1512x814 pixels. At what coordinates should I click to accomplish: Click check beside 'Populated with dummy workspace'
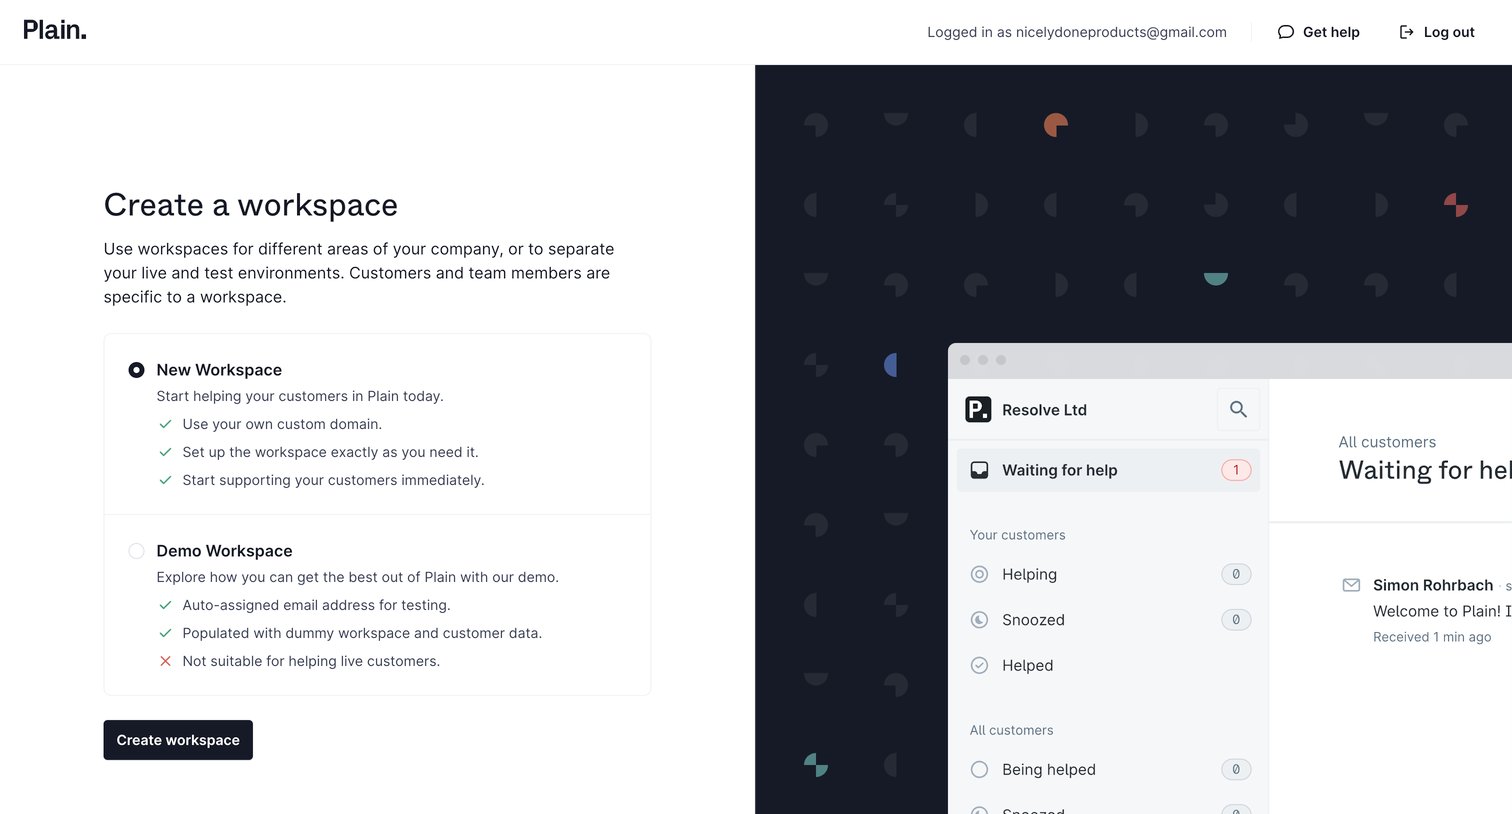coord(165,633)
